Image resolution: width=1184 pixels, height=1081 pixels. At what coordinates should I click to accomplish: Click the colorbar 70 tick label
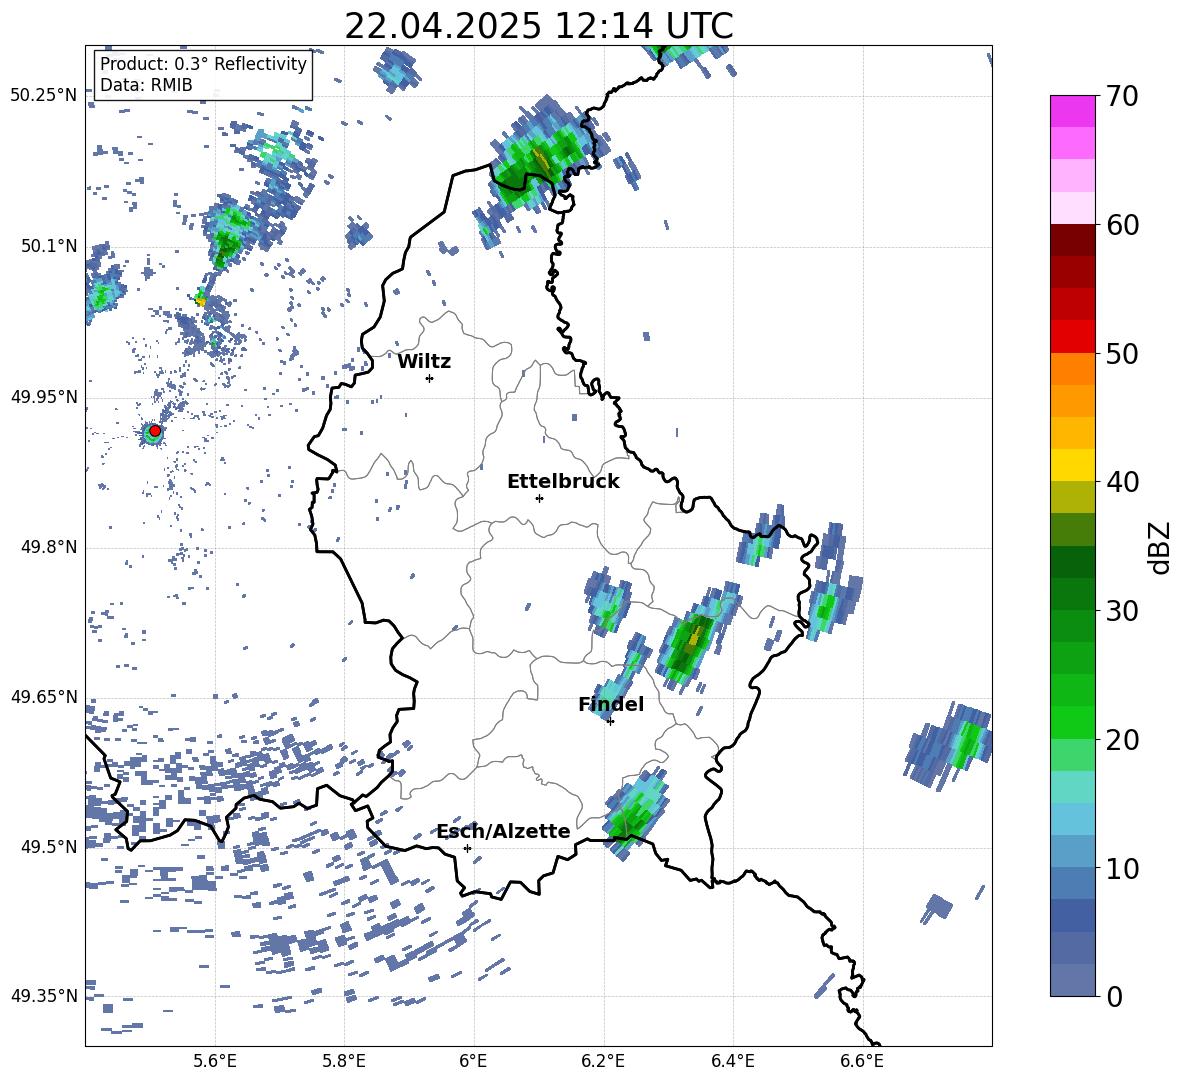coord(1122,96)
